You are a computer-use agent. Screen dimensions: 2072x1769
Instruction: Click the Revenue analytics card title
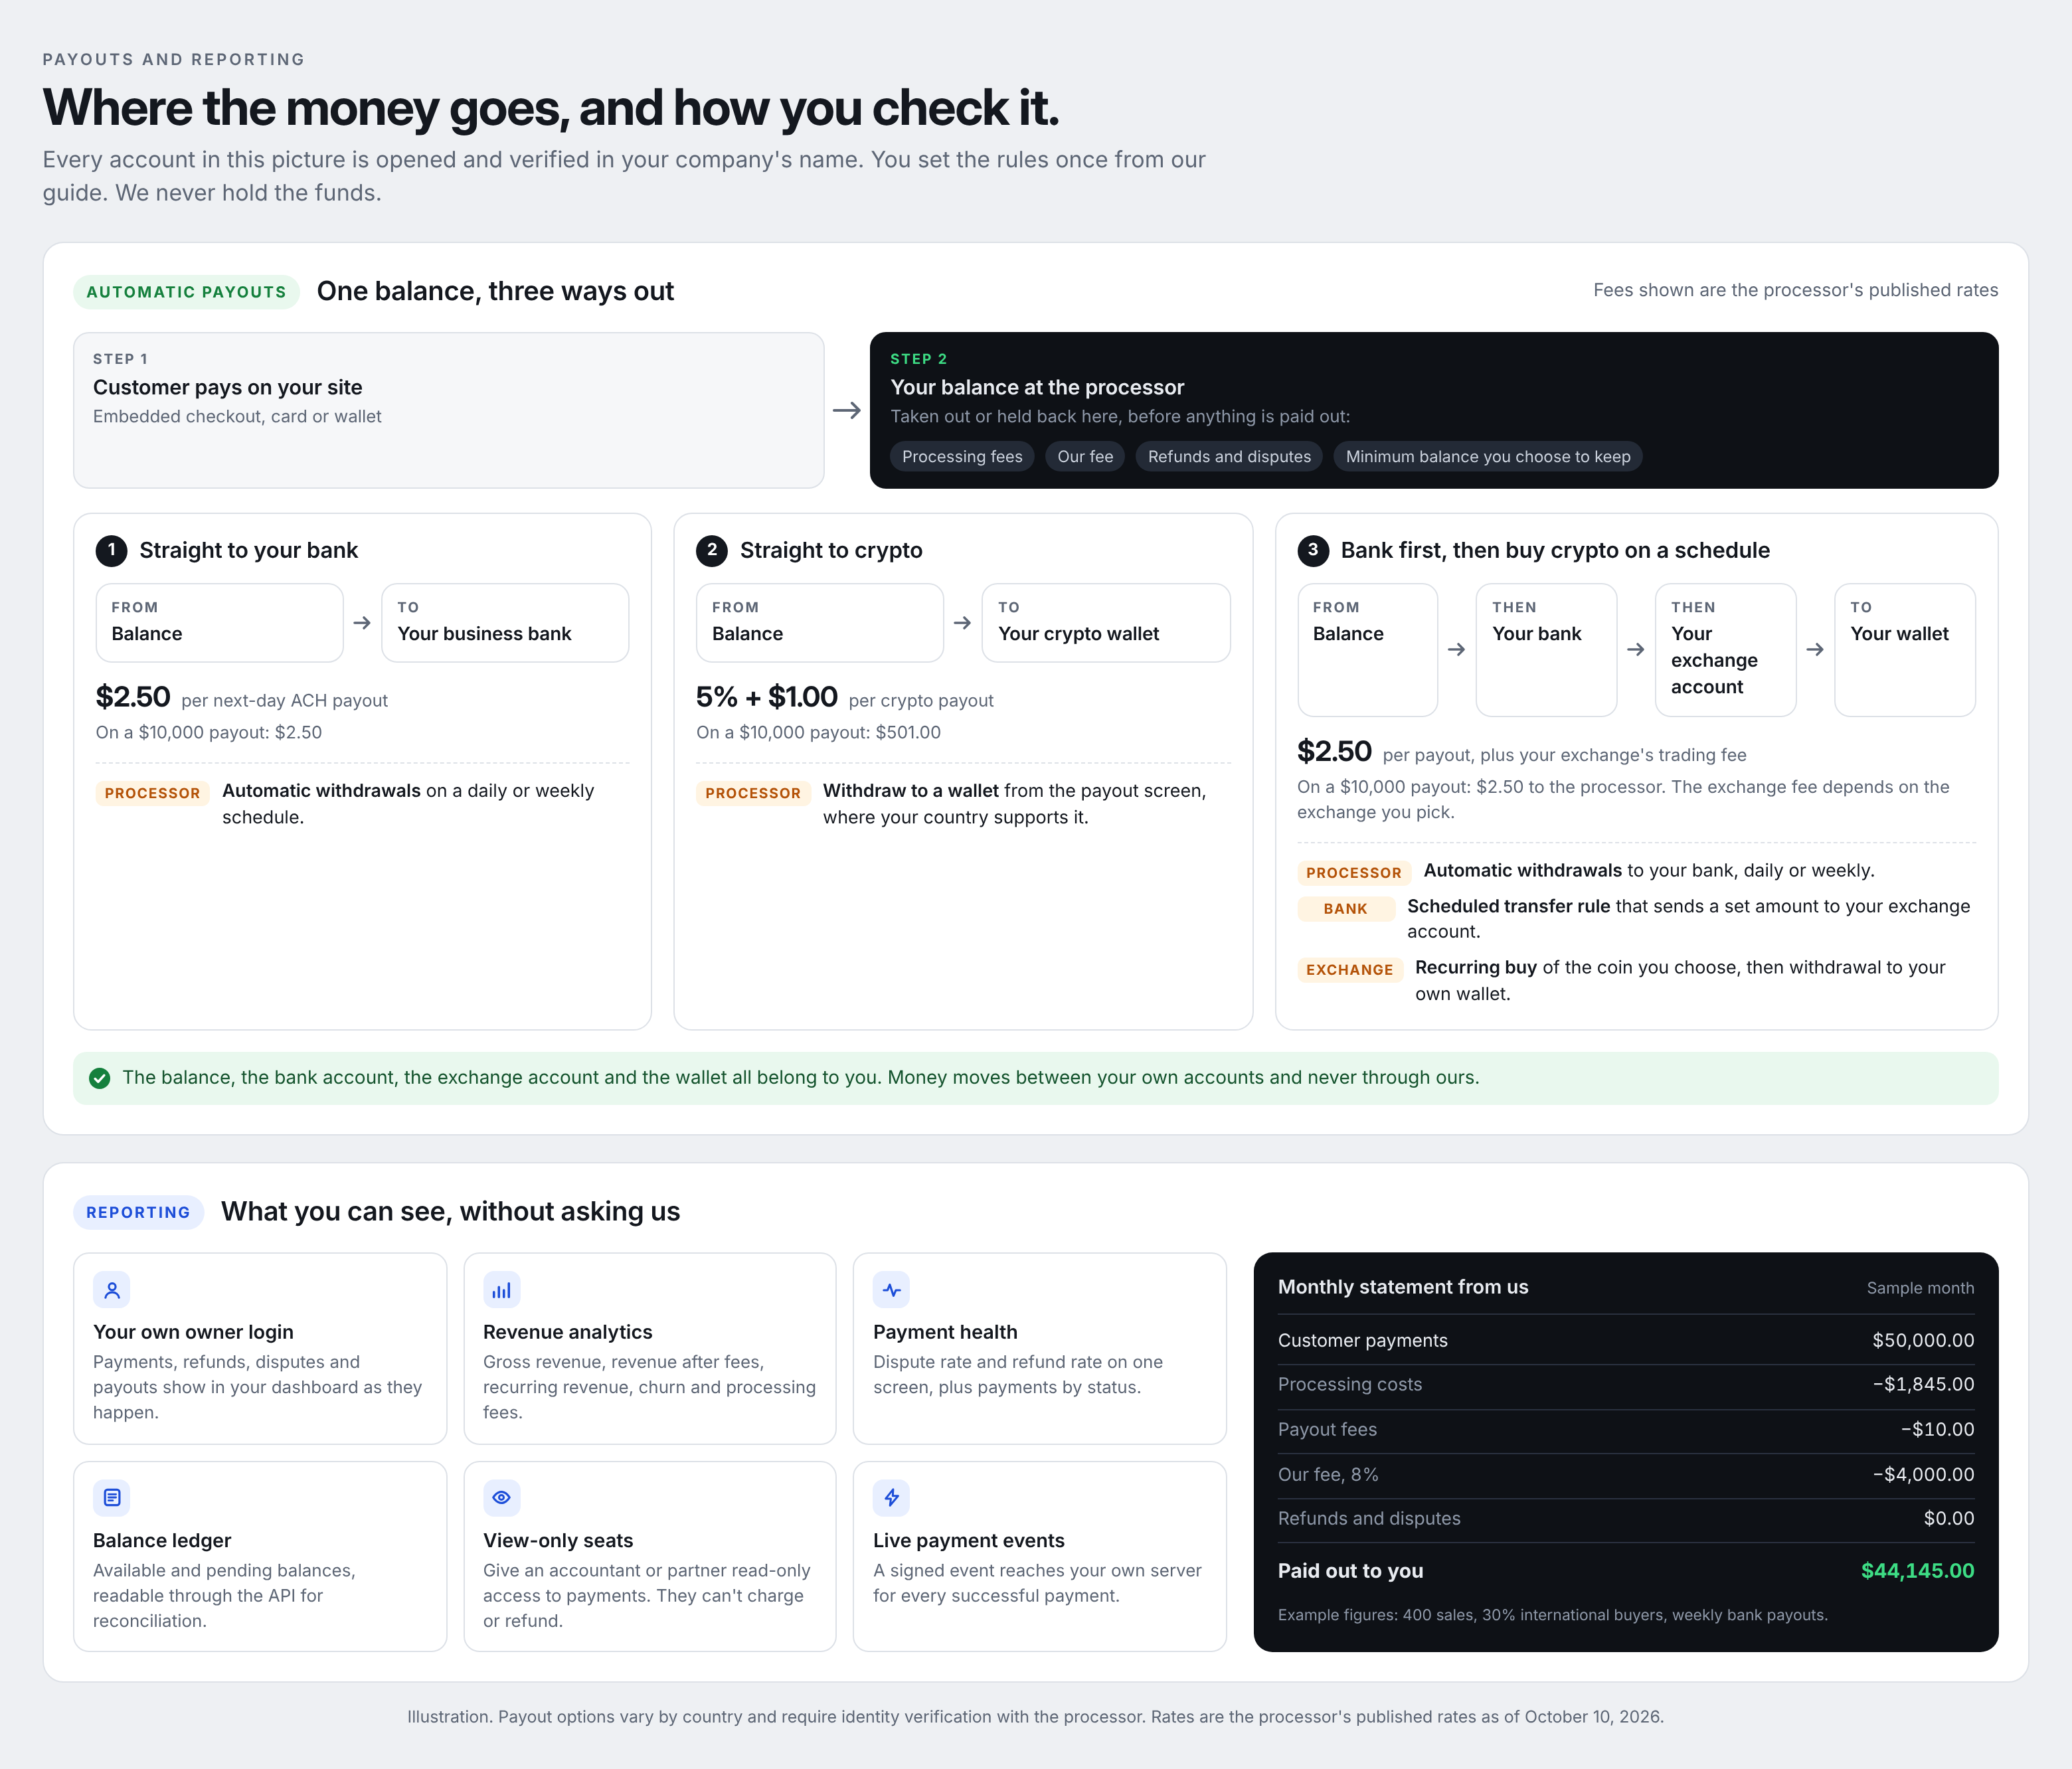click(567, 1332)
